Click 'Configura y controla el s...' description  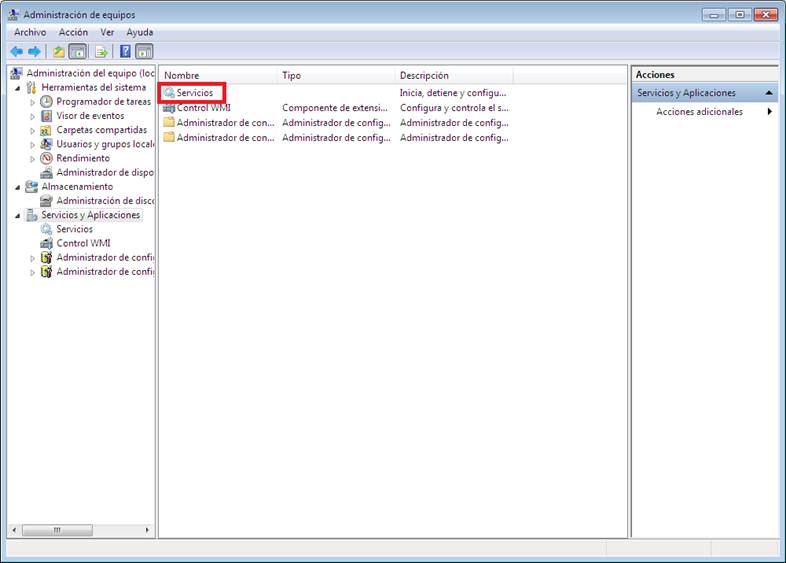454,108
